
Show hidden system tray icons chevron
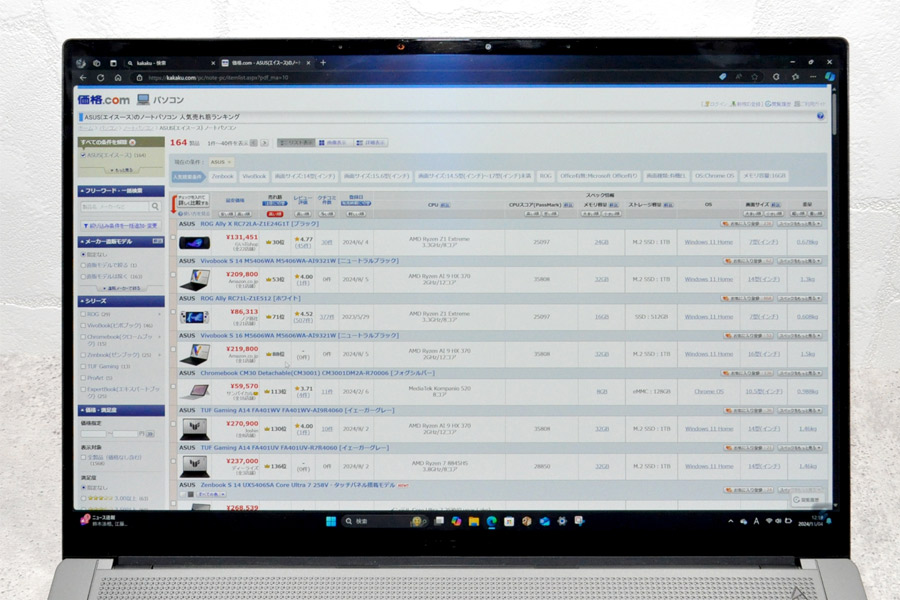tap(730, 521)
